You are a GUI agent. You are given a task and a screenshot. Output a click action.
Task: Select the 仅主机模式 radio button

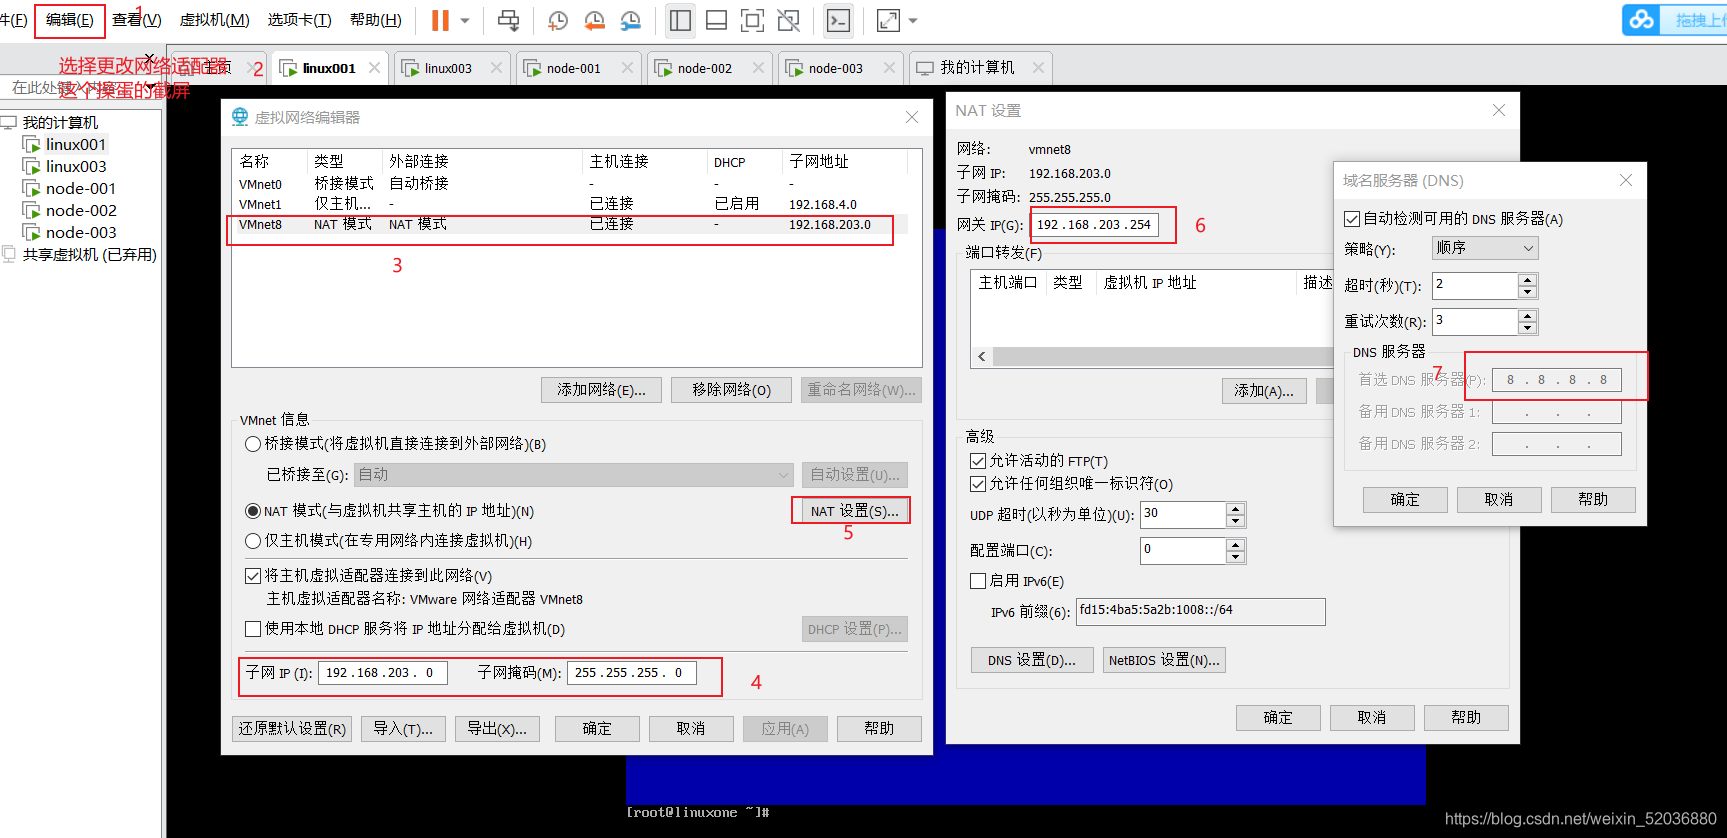coord(253,541)
